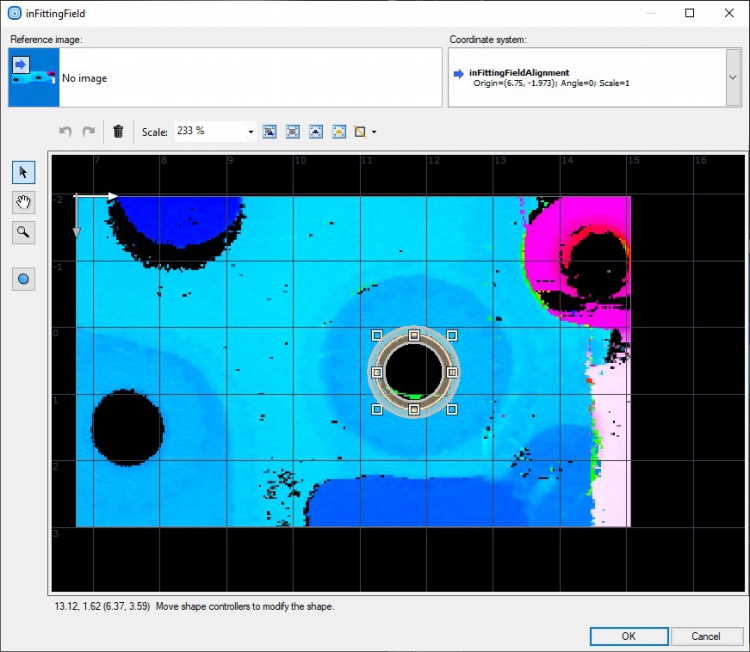Click second view icon right of Scale box
This screenshot has height=652, width=750.
[292, 131]
